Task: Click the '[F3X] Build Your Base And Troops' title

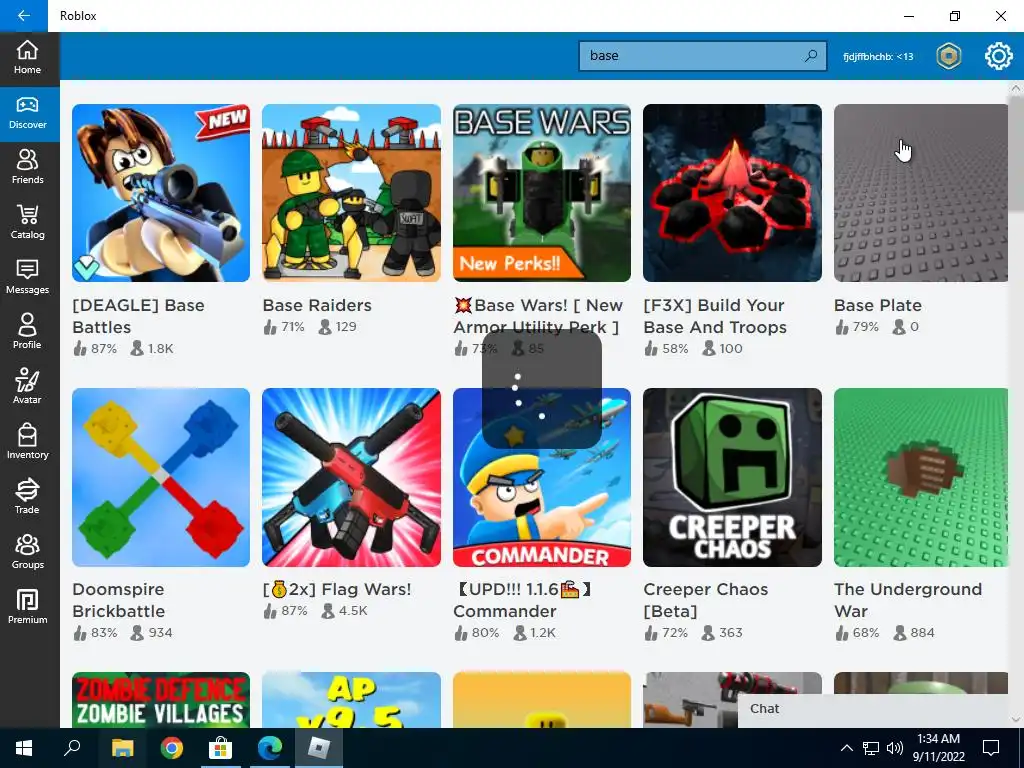Action: coord(715,316)
